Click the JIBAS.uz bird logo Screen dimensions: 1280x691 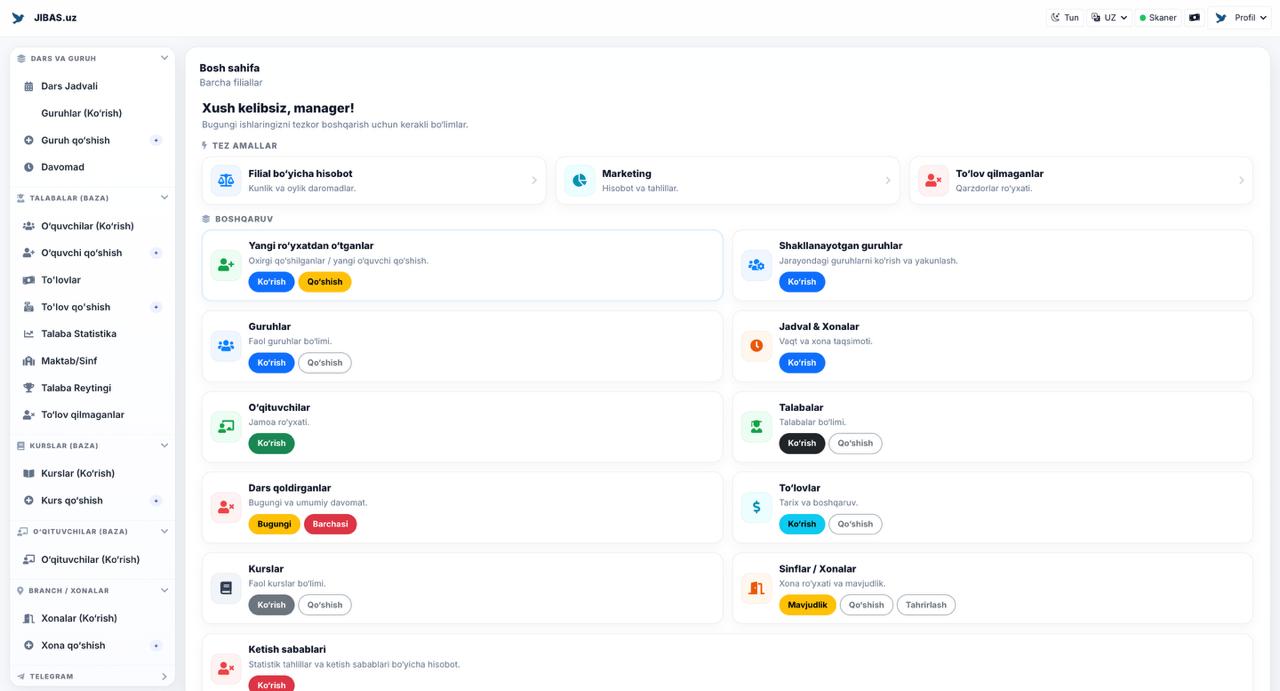(x=18, y=18)
